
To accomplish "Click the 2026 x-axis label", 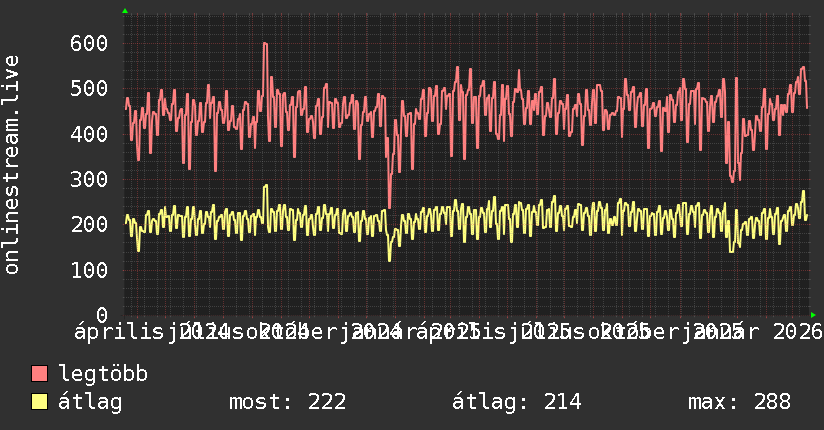I will (797, 332).
